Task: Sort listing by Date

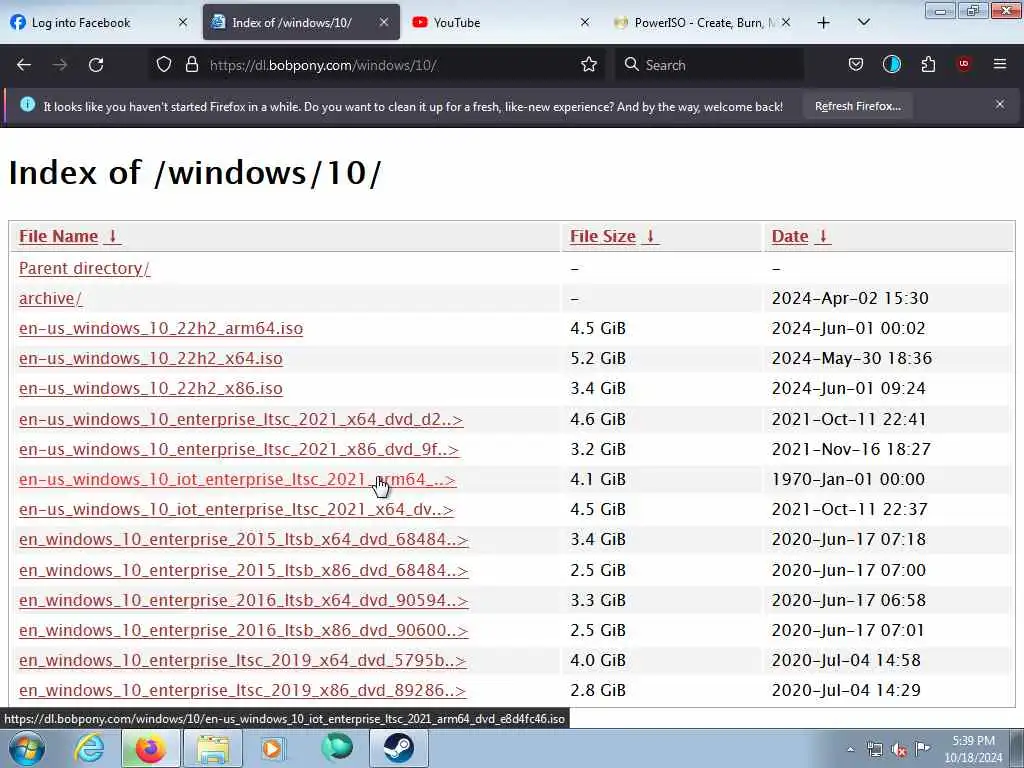Action: [800, 236]
